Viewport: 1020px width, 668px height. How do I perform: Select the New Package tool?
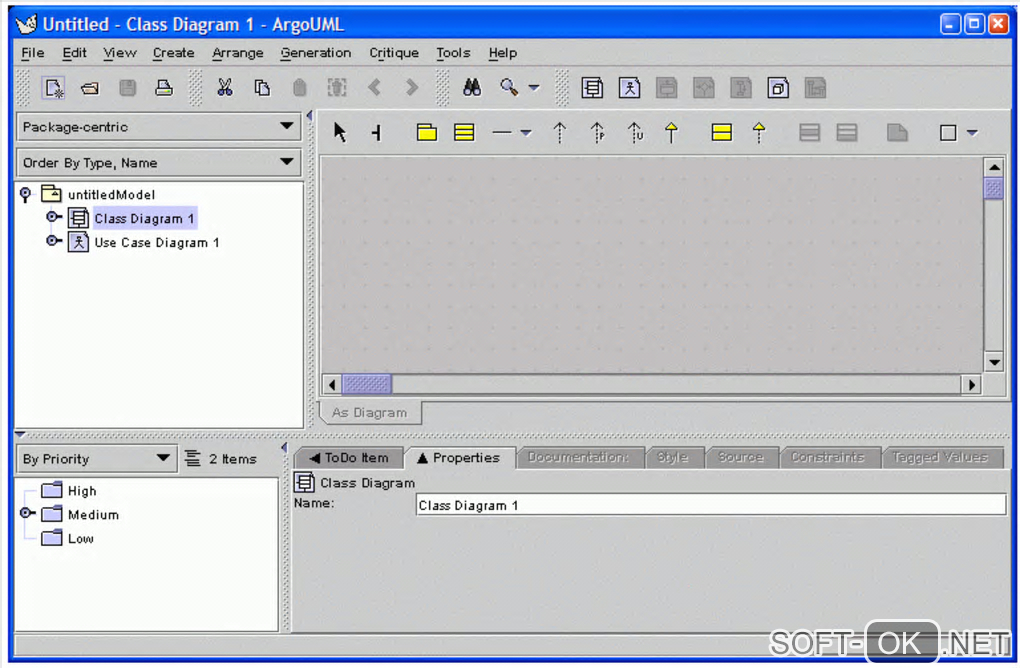click(x=427, y=133)
